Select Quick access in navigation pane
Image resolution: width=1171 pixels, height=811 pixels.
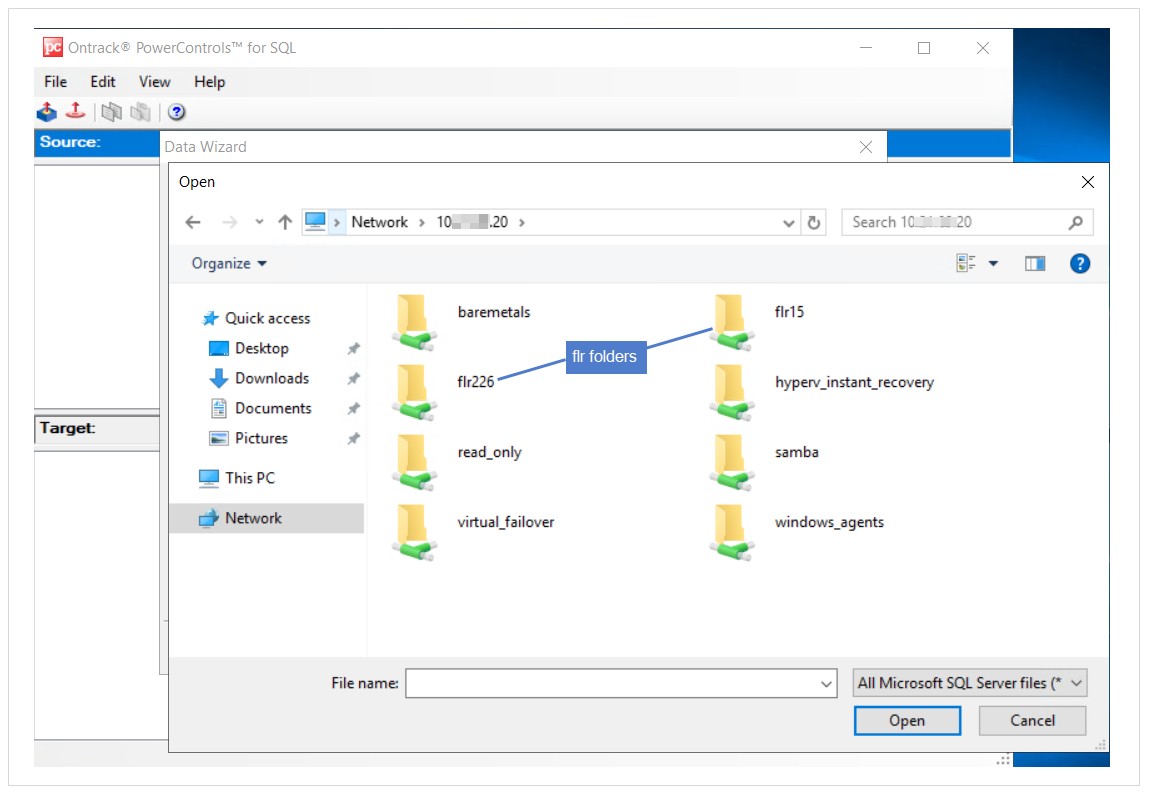click(267, 319)
